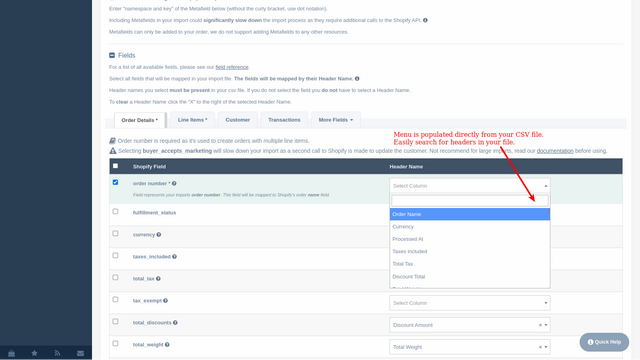Collapse the order number Select Column dropdown
Image resolution: width=640 pixels, height=360 pixels.
[469, 186]
